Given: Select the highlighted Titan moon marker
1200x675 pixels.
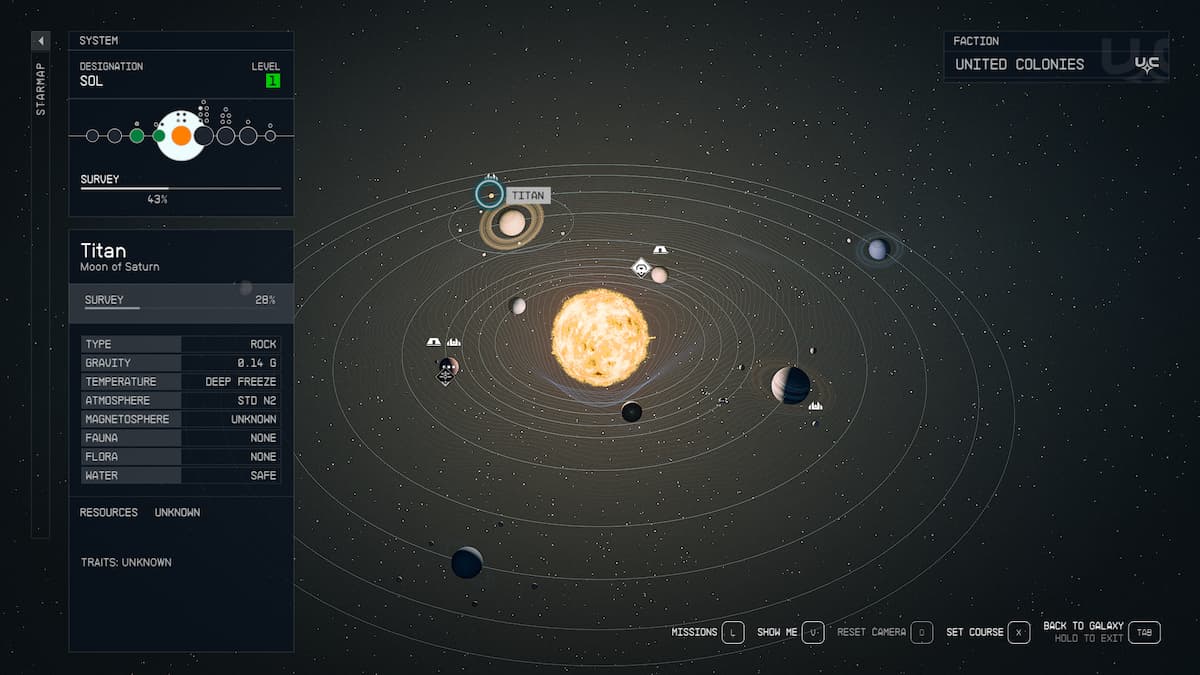Looking at the screenshot, I should pos(489,194).
